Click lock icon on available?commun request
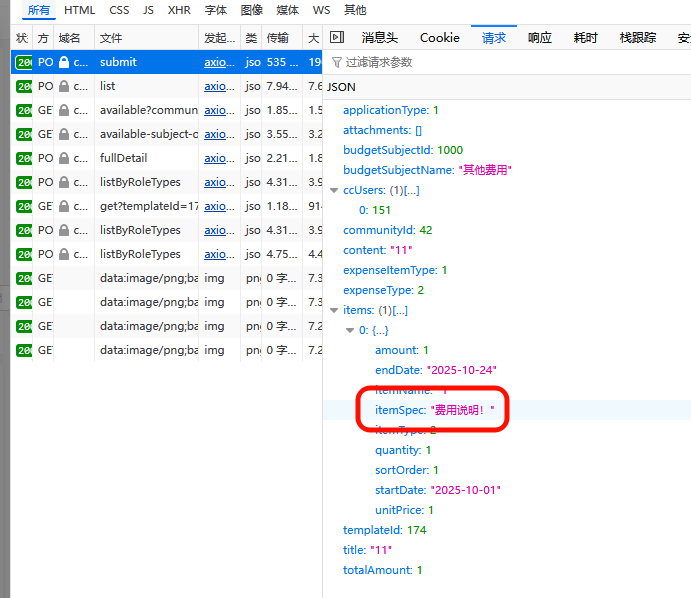691x598 pixels. coord(65,110)
